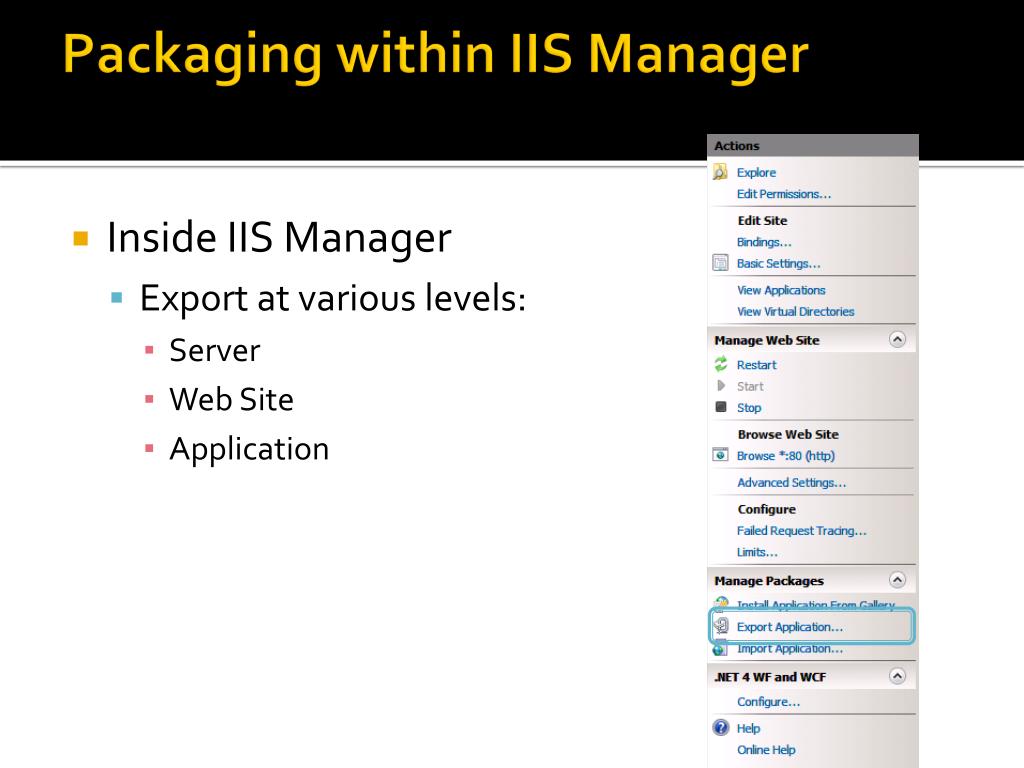Click the Server bullet text

[x=215, y=351]
